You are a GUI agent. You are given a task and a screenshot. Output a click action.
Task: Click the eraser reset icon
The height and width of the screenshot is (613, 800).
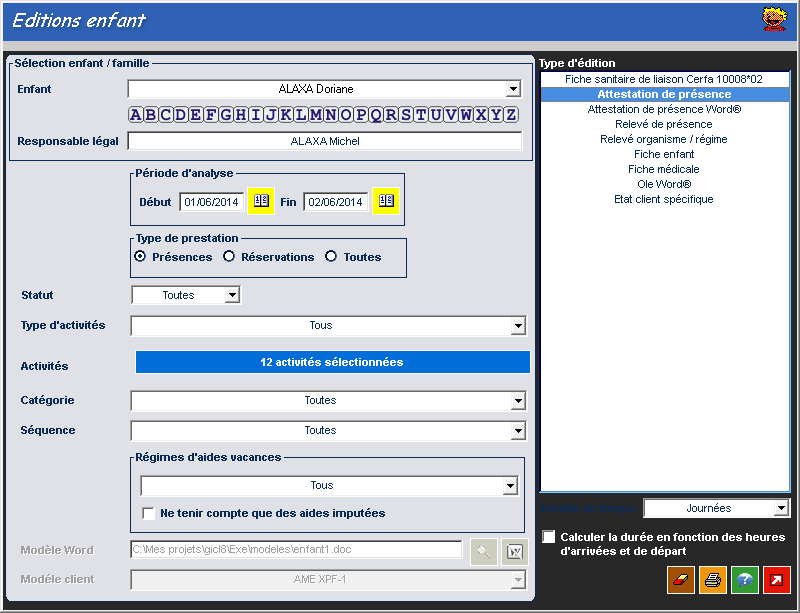point(680,579)
